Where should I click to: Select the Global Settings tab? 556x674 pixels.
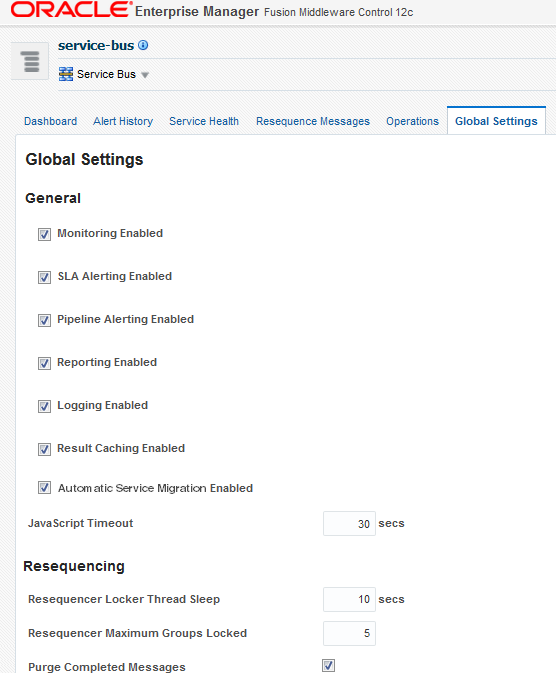click(496, 121)
